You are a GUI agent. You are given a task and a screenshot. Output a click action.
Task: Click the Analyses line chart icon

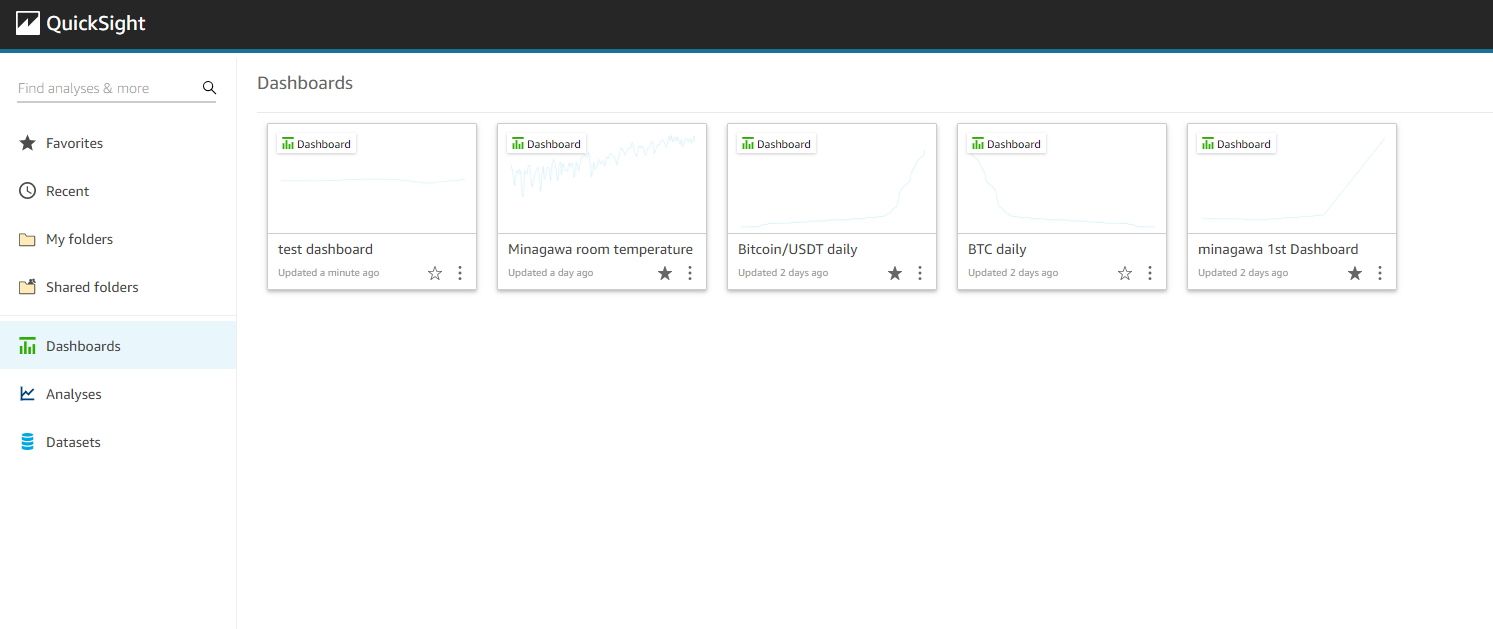28,394
